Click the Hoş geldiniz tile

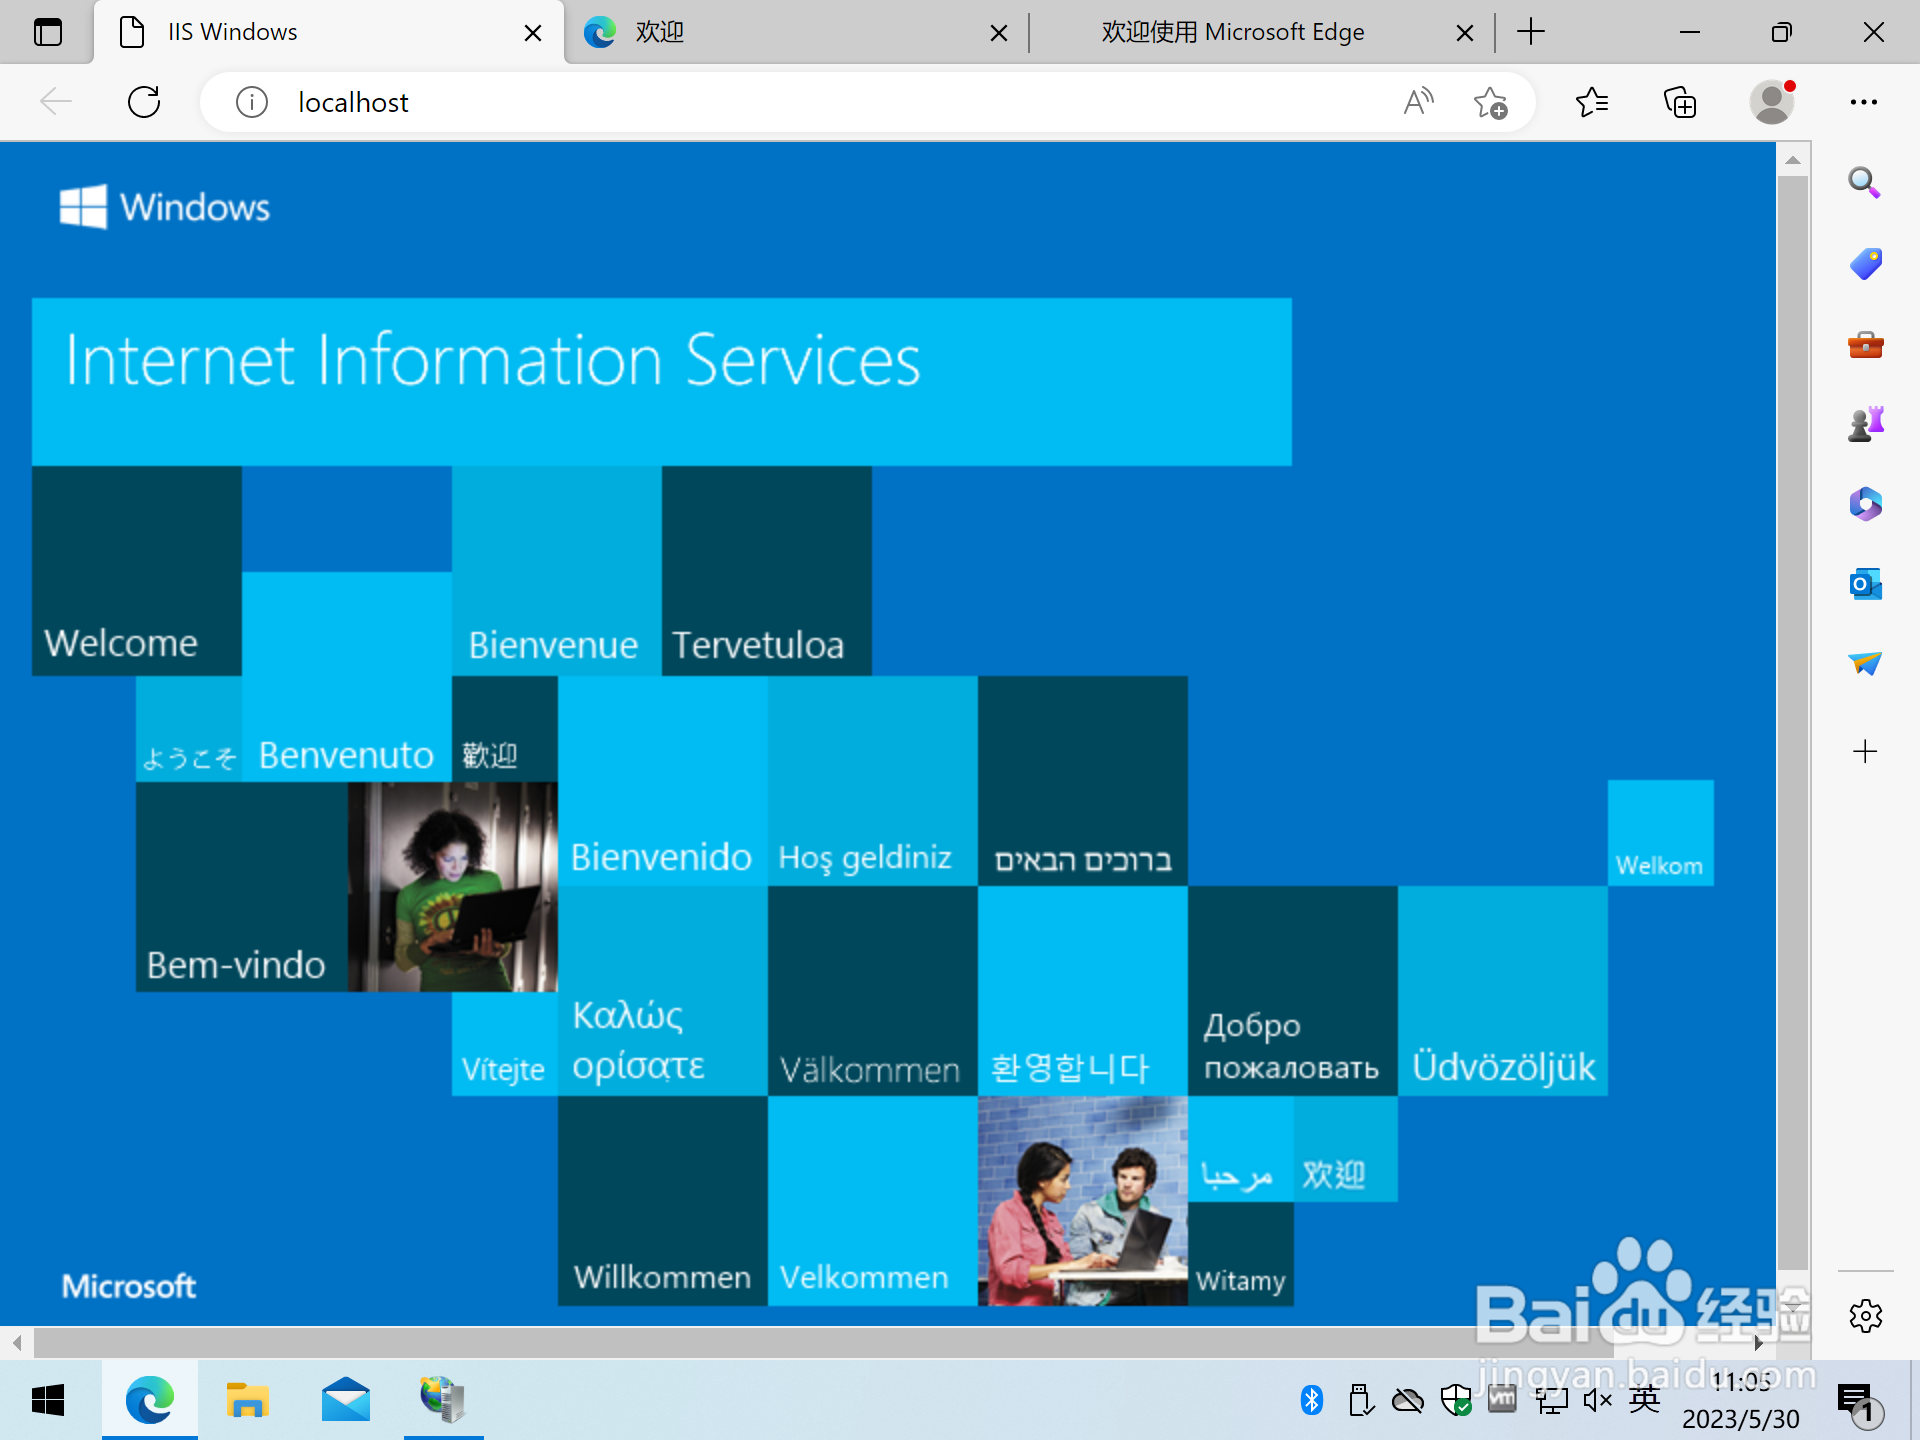coord(873,781)
